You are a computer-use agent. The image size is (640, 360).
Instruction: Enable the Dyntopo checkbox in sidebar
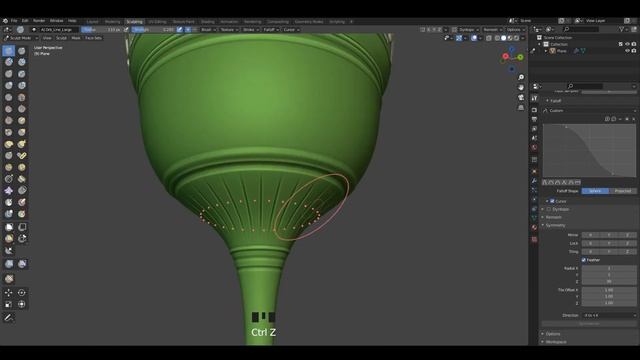[x=549, y=209]
